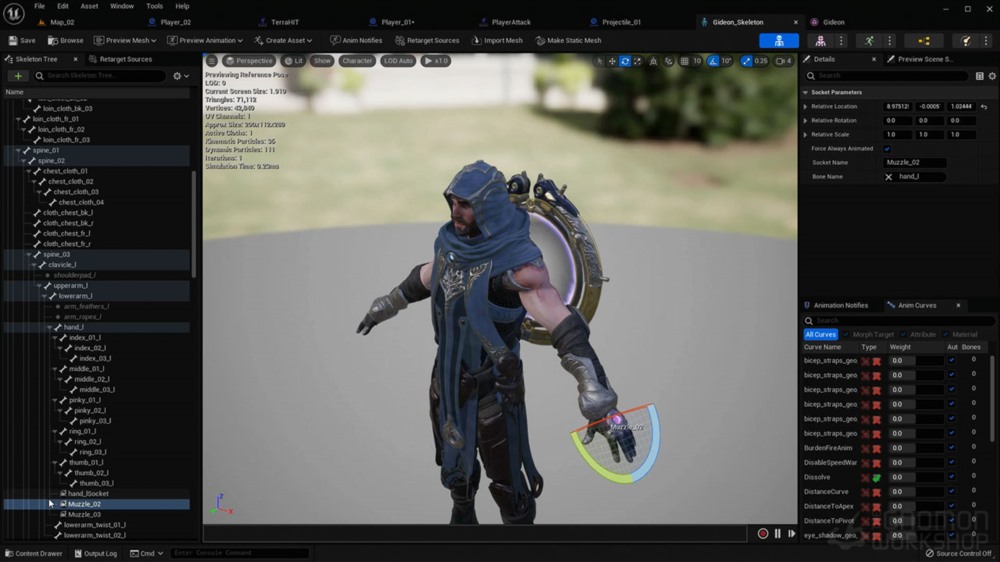Open the x1.0 playback speed menu
This screenshot has height=562, width=1000.
tap(436, 61)
